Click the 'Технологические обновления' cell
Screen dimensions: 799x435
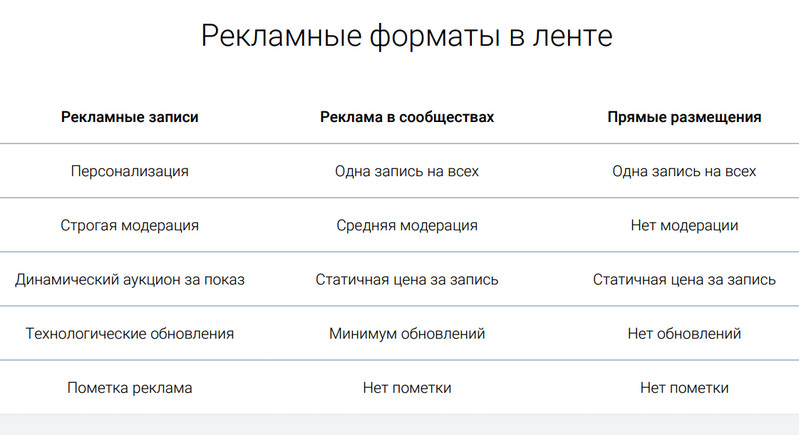pos(129,334)
